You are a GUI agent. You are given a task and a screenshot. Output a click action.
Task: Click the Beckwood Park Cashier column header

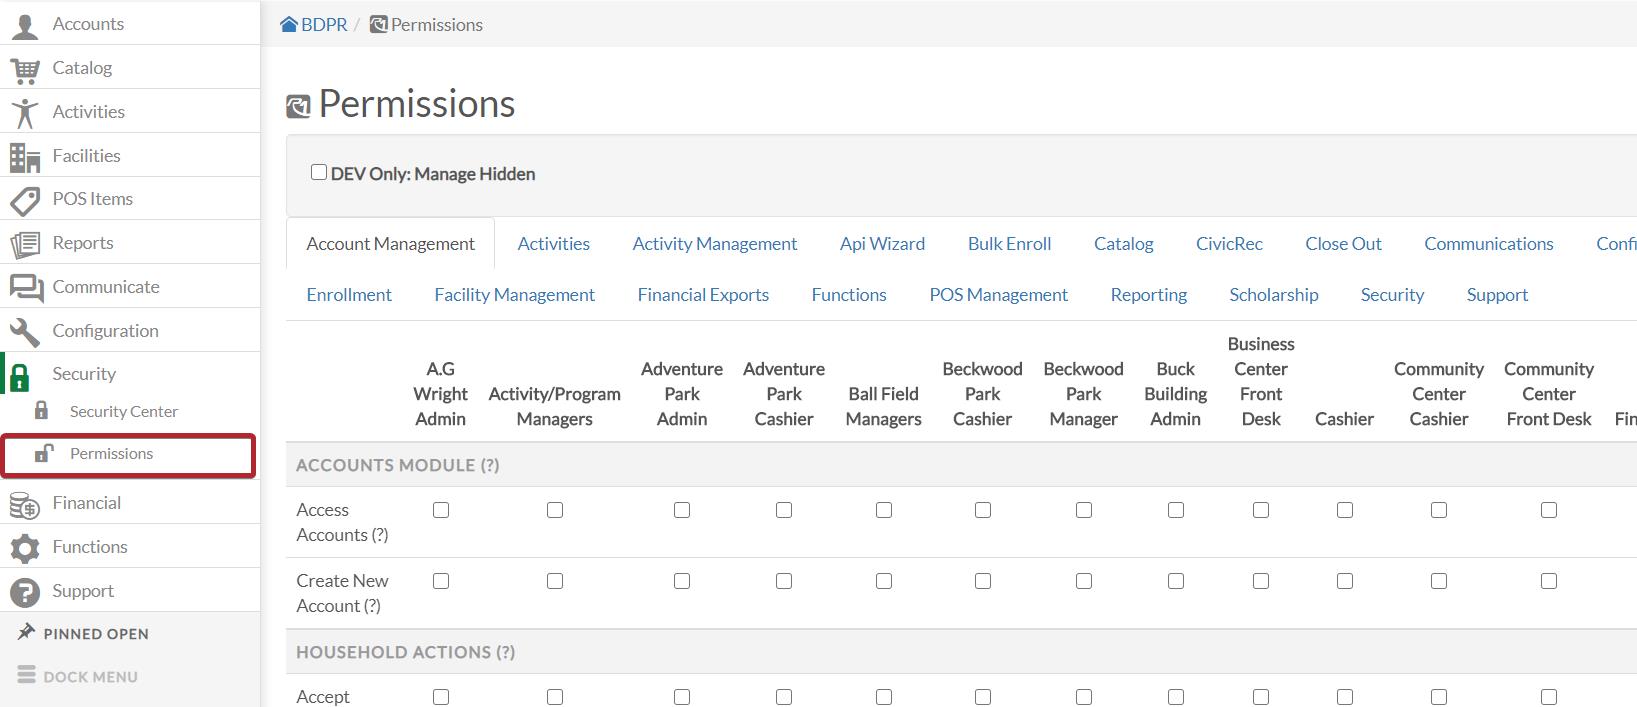click(983, 394)
